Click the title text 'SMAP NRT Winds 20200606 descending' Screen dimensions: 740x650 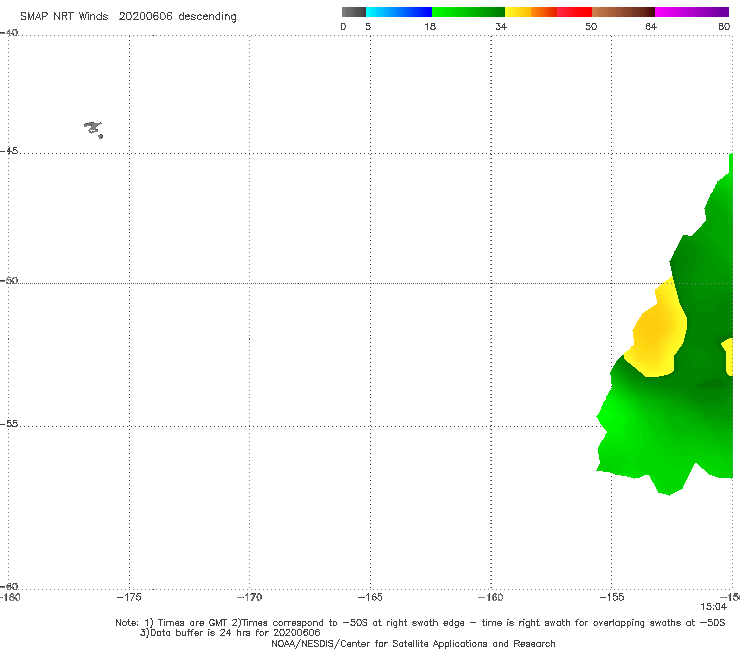(x=128, y=17)
